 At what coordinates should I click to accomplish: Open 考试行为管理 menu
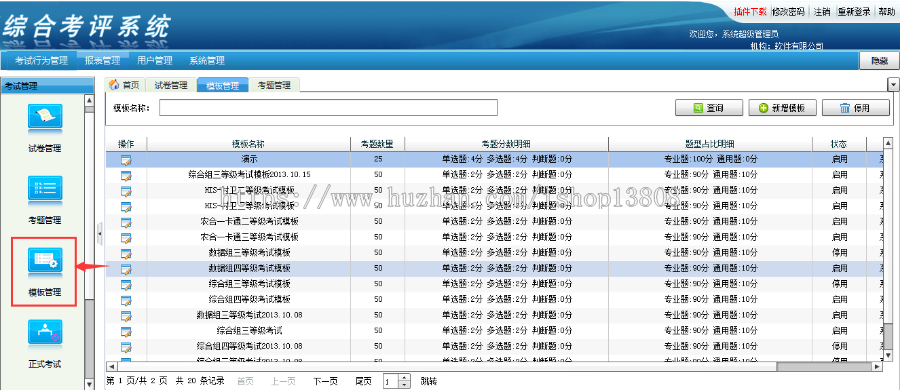(x=41, y=60)
